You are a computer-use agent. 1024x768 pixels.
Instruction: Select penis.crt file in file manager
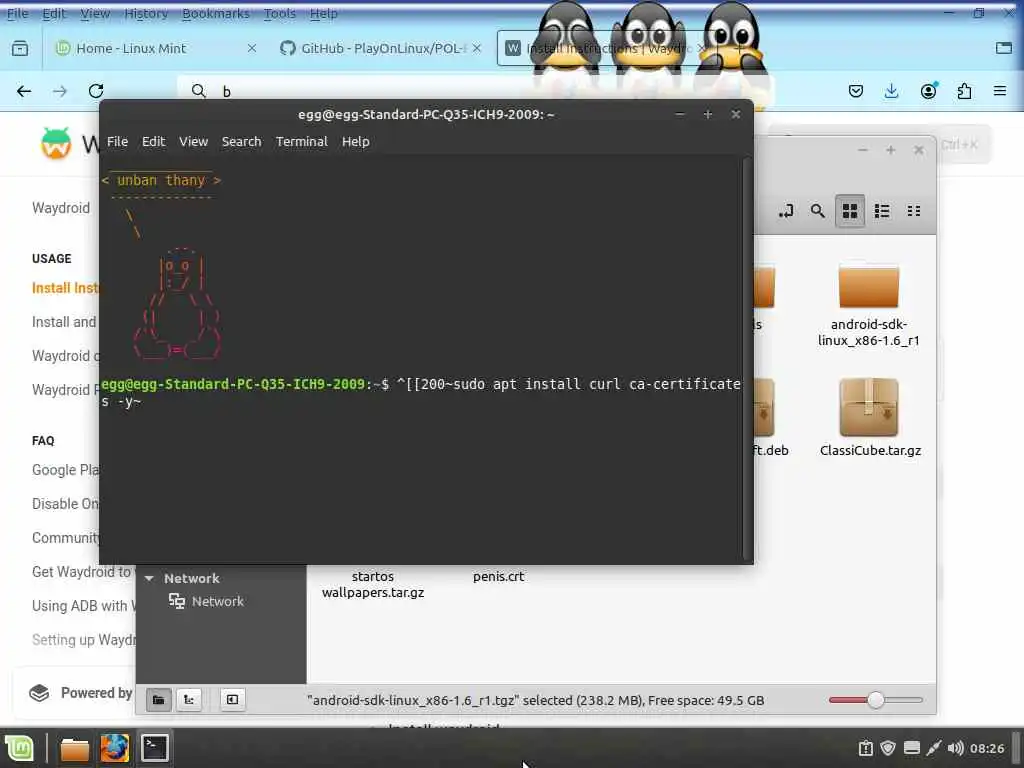(498, 577)
